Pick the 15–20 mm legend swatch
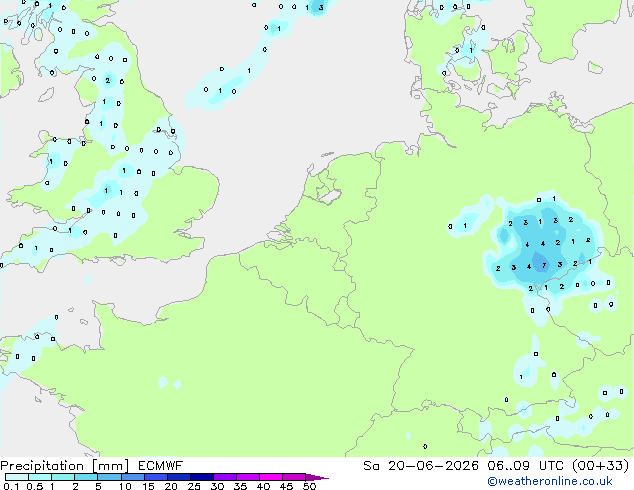Viewport: 634px width, 490px height. click(155, 477)
